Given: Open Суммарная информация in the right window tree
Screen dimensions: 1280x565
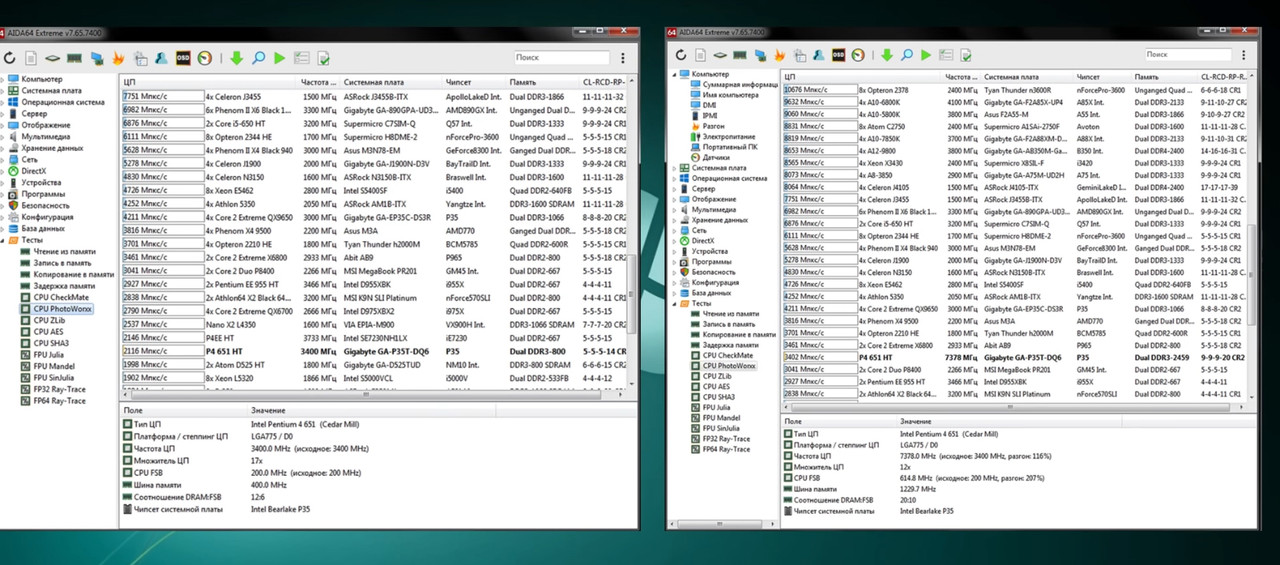Looking at the screenshot, I should coord(738,85).
